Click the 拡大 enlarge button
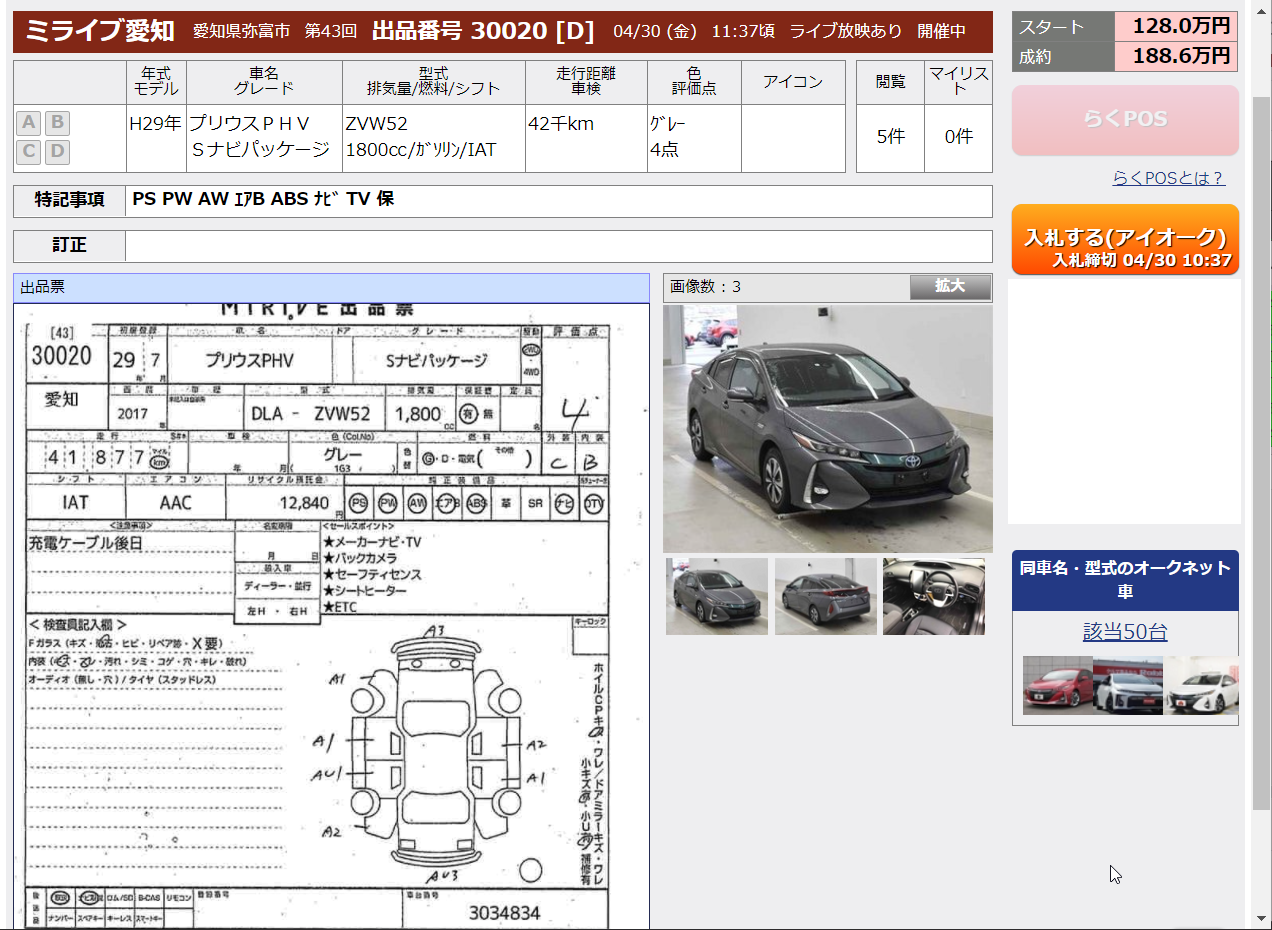This screenshot has height=930, width=1272. pyautogui.click(x=950, y=287)
